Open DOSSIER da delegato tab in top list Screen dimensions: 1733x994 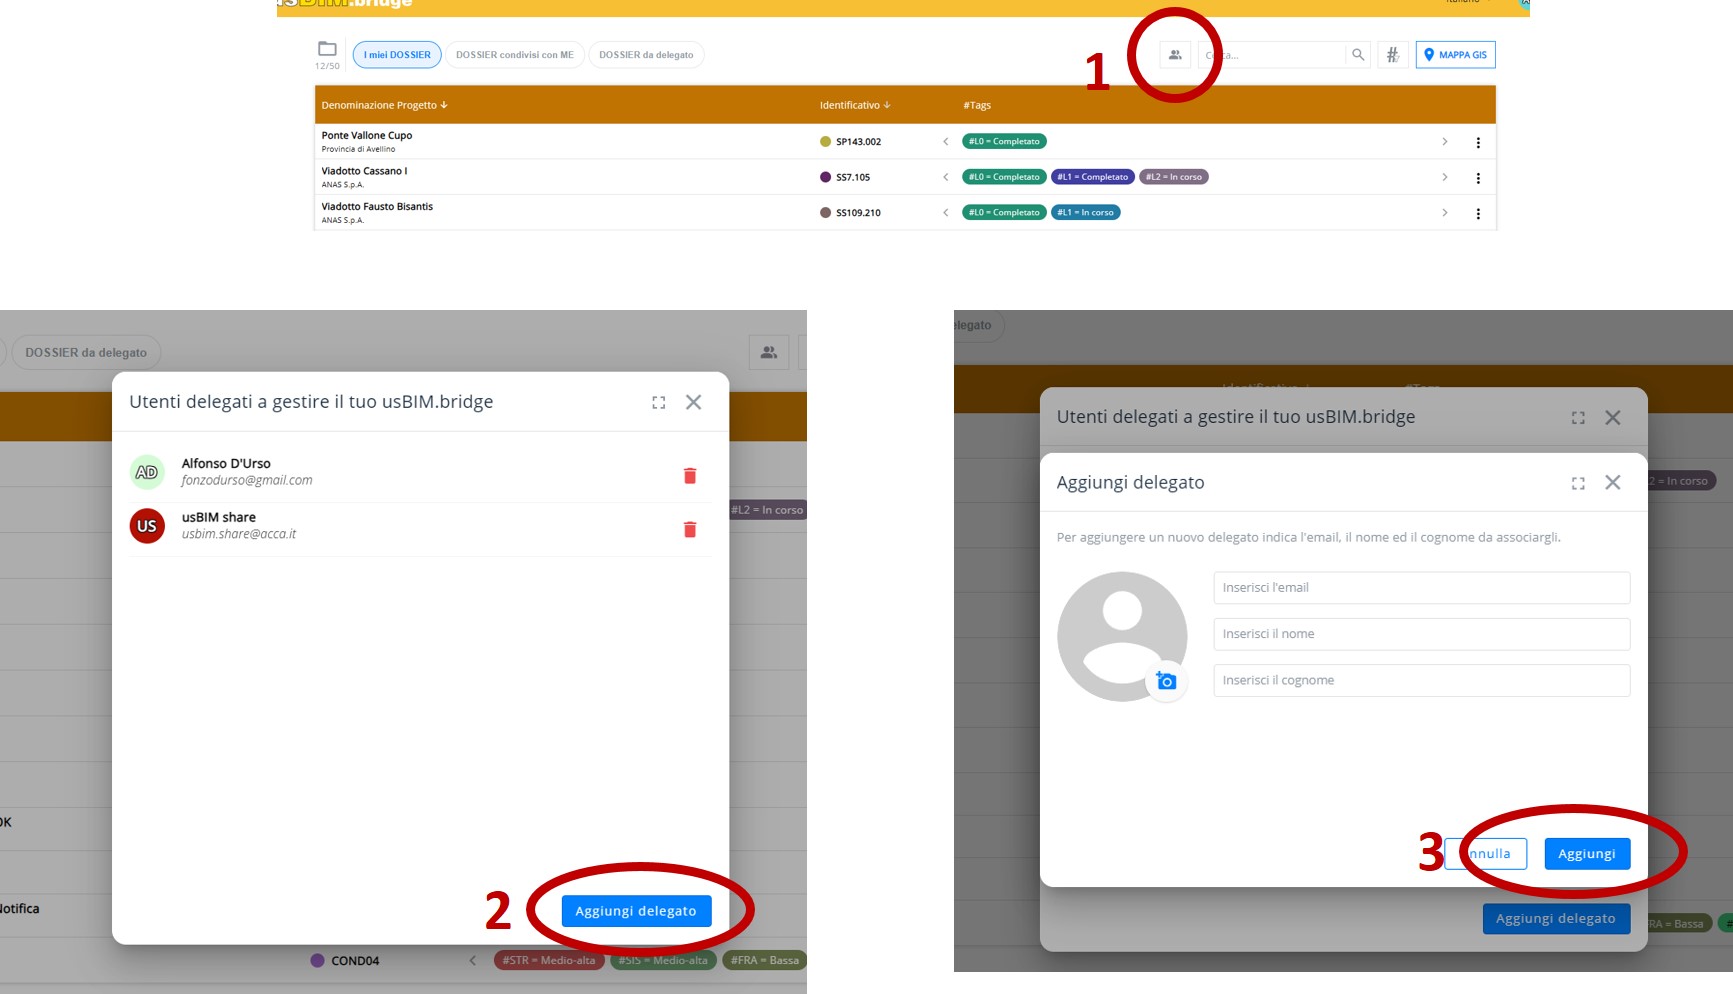click(x=646, y=55)
